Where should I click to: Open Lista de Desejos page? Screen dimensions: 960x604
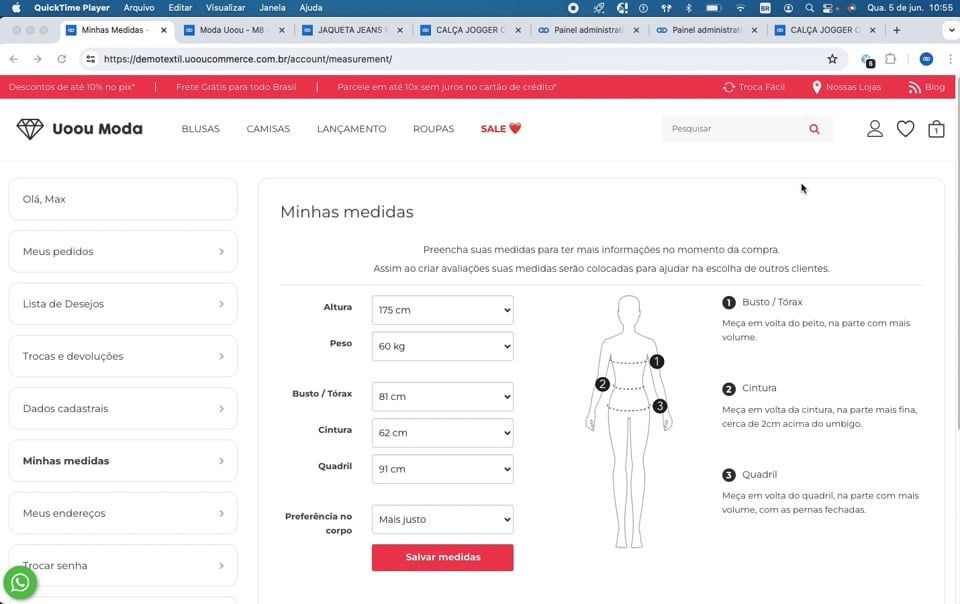[122, 303]
